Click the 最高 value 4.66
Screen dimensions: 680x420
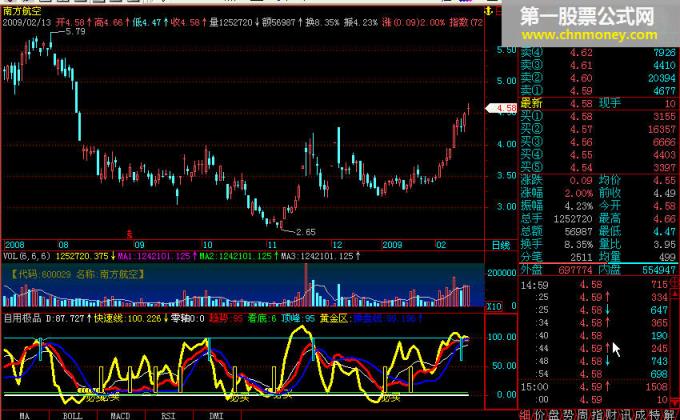pyautogui.click(x=664, y=219)
